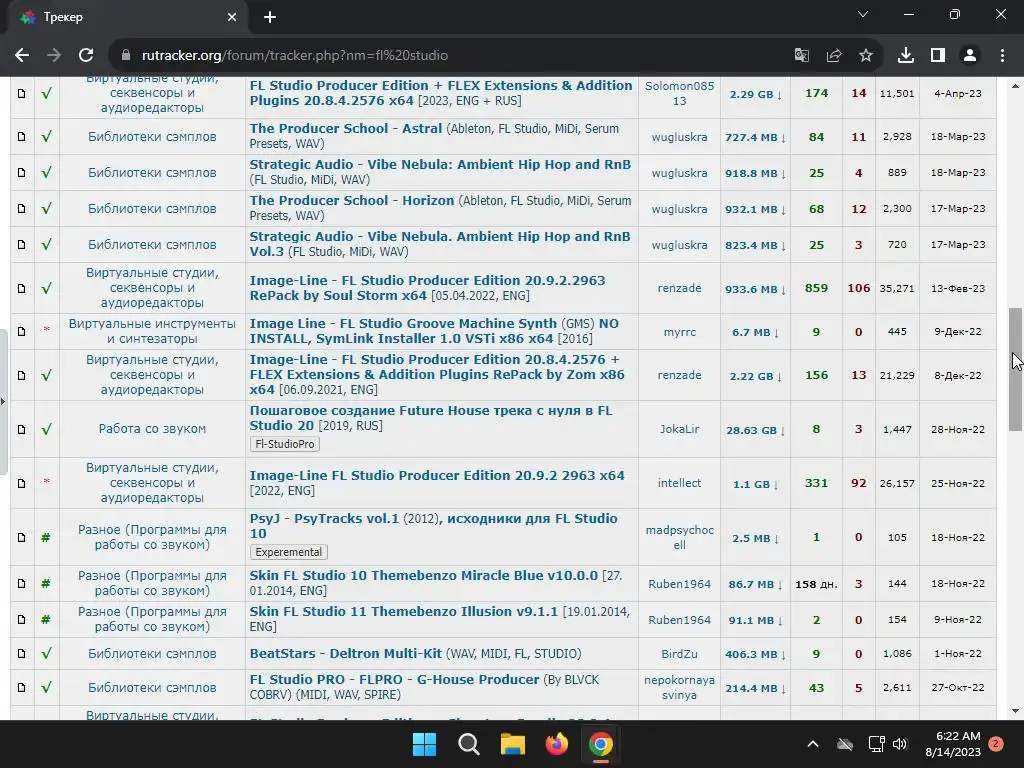
Task: Open the Google Translate icon in address bar
Action: [801, 56]
